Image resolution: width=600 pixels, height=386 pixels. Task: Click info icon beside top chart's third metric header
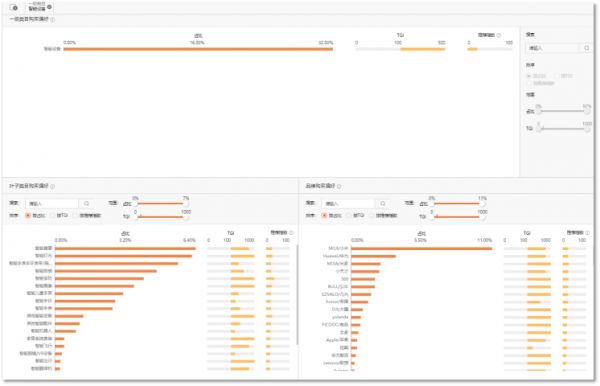point(499,35)
